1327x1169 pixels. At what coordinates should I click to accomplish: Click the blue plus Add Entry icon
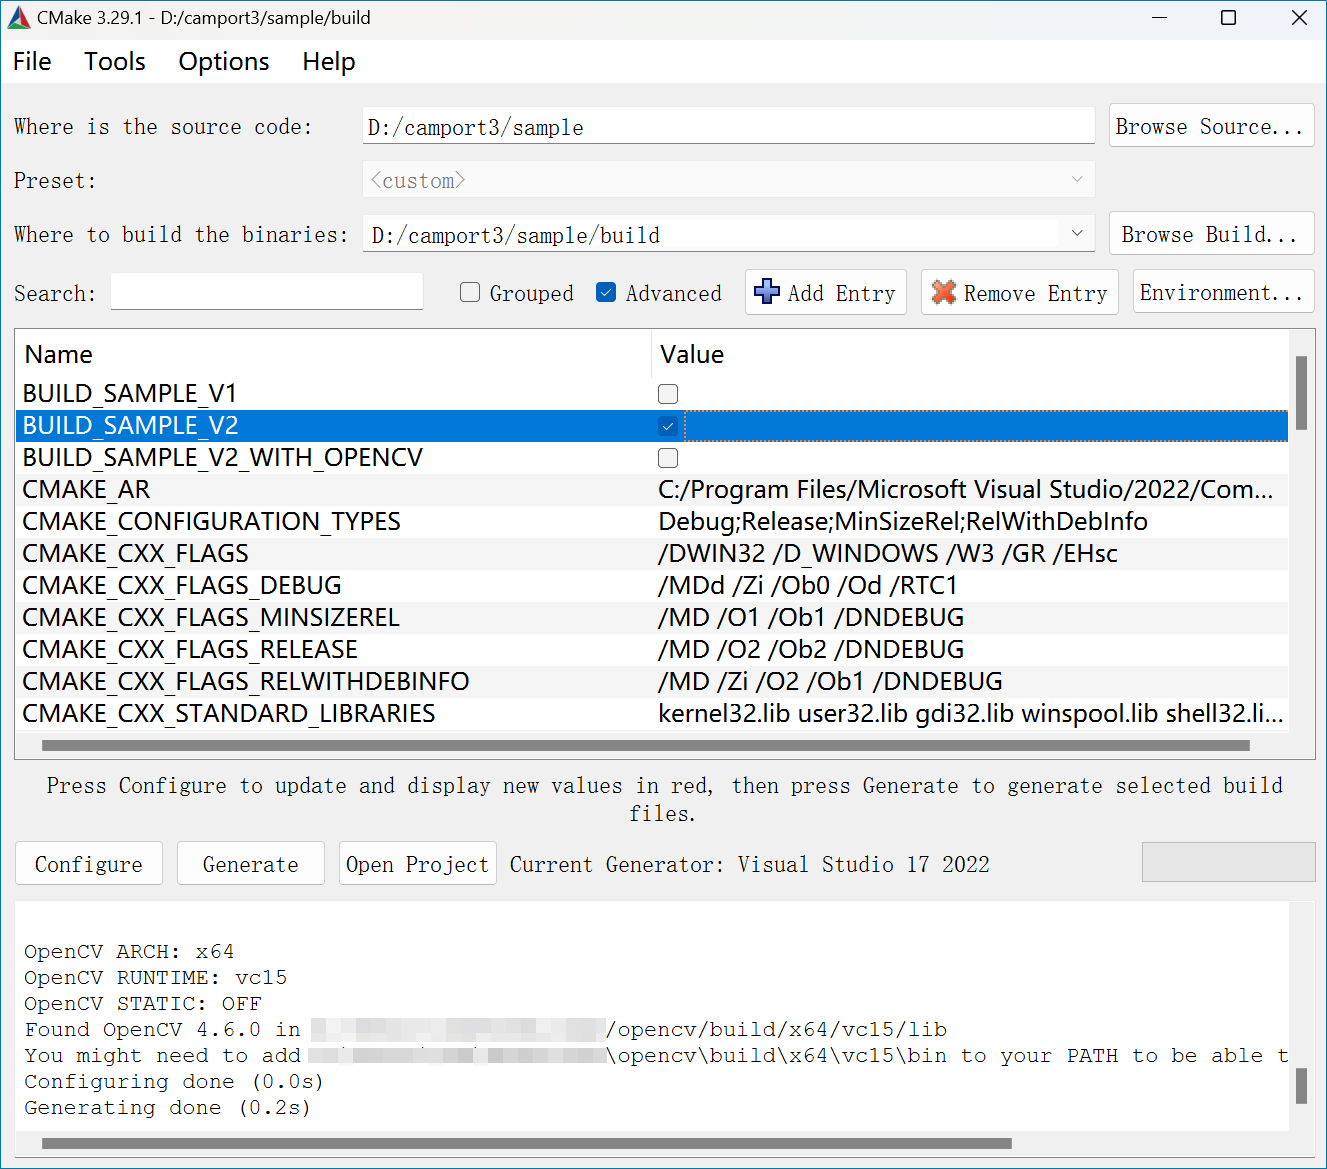pos(767,292)
